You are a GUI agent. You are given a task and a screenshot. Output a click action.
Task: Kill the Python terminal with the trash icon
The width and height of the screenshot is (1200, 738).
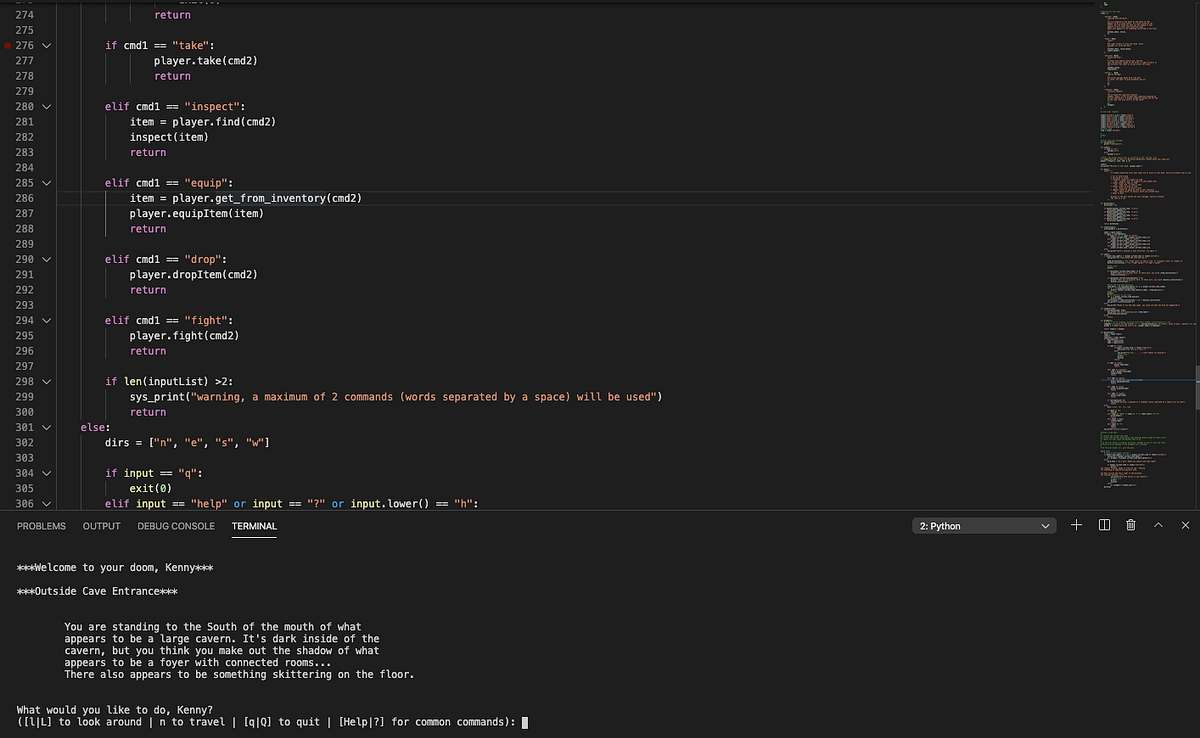[x=1130, y=524]
